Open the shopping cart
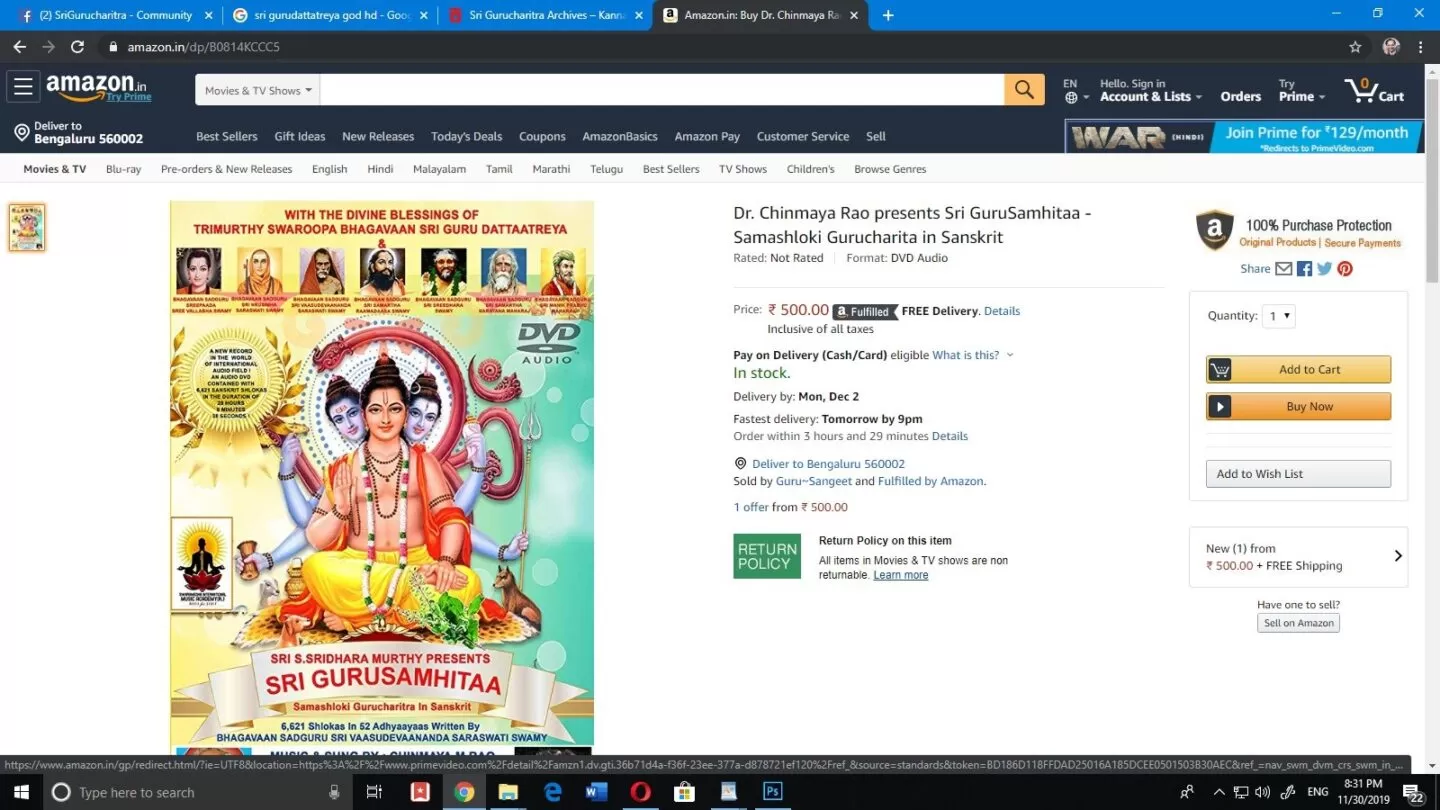Screen dimensions: 1440x810 click(1375, 90)
